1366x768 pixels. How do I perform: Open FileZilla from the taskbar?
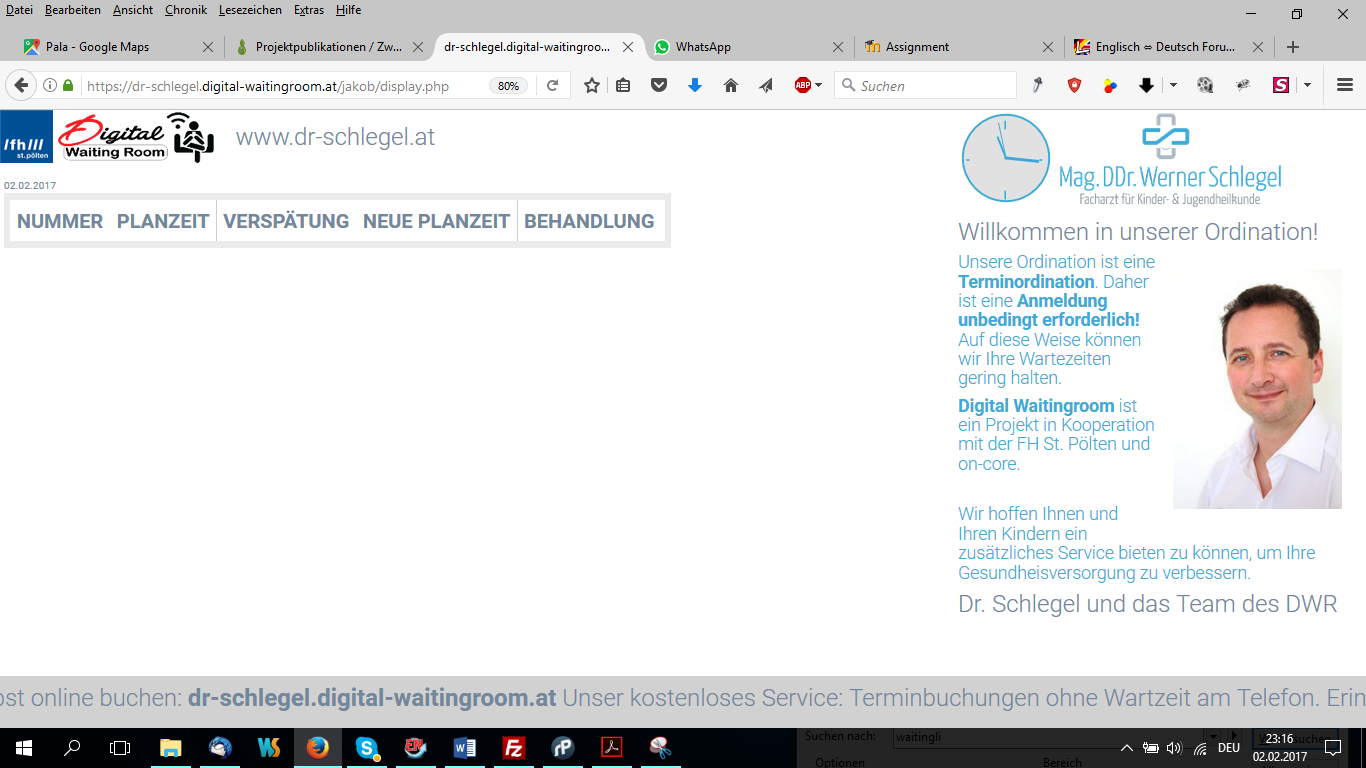[514, 748]
